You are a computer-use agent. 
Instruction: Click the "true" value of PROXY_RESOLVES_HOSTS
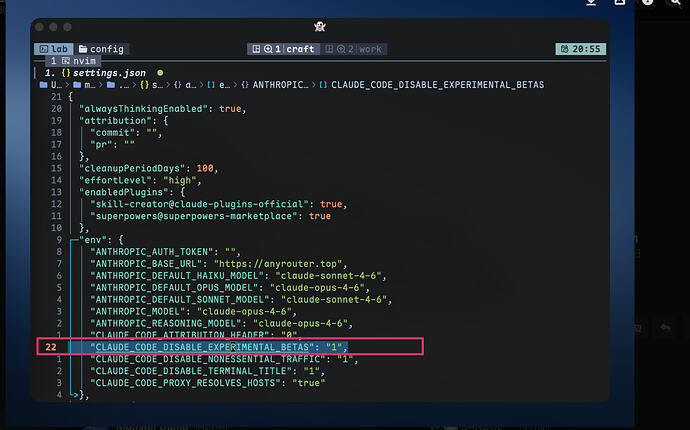coord(308,382)
